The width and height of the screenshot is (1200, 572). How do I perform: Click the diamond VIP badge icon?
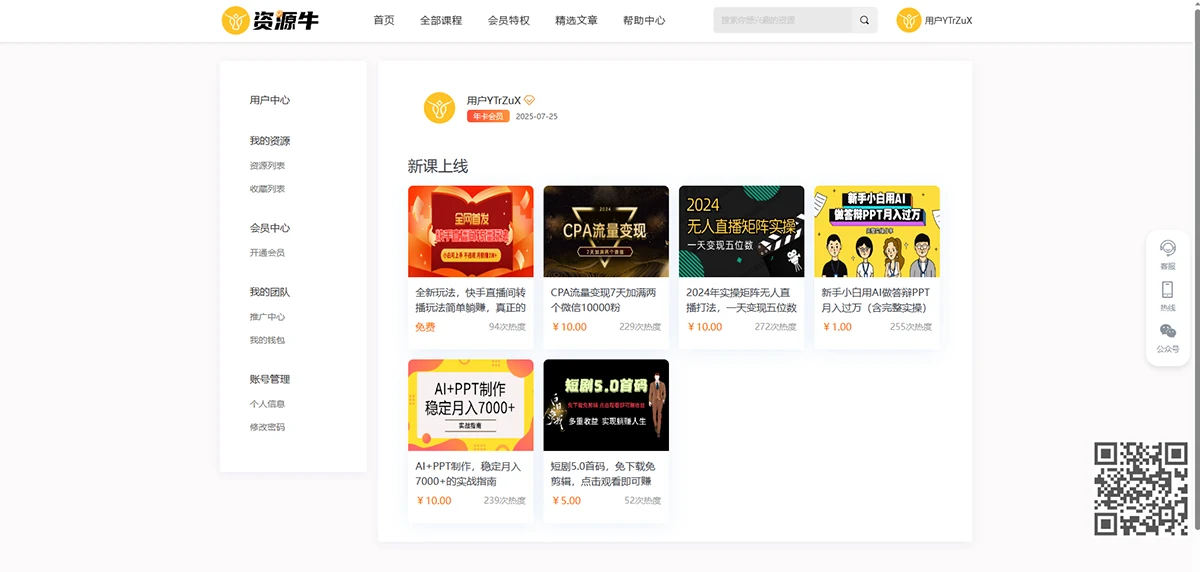tap(530, 100)
